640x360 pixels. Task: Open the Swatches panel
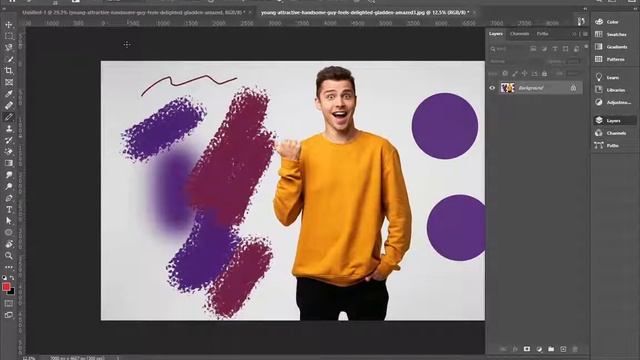613,34
